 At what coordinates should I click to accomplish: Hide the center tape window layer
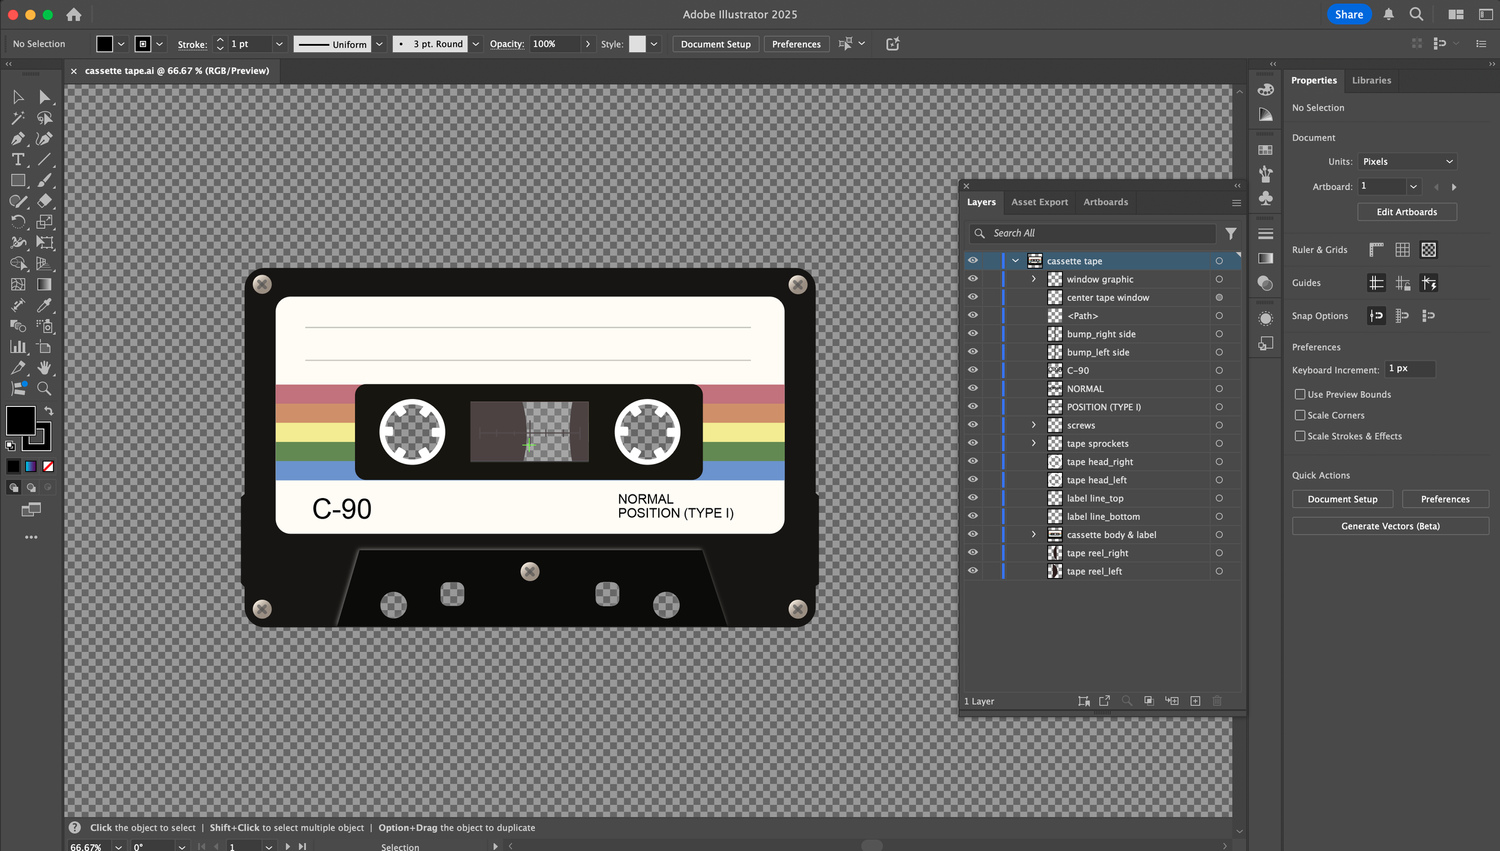pyautogui.click(x=972, y=297)
